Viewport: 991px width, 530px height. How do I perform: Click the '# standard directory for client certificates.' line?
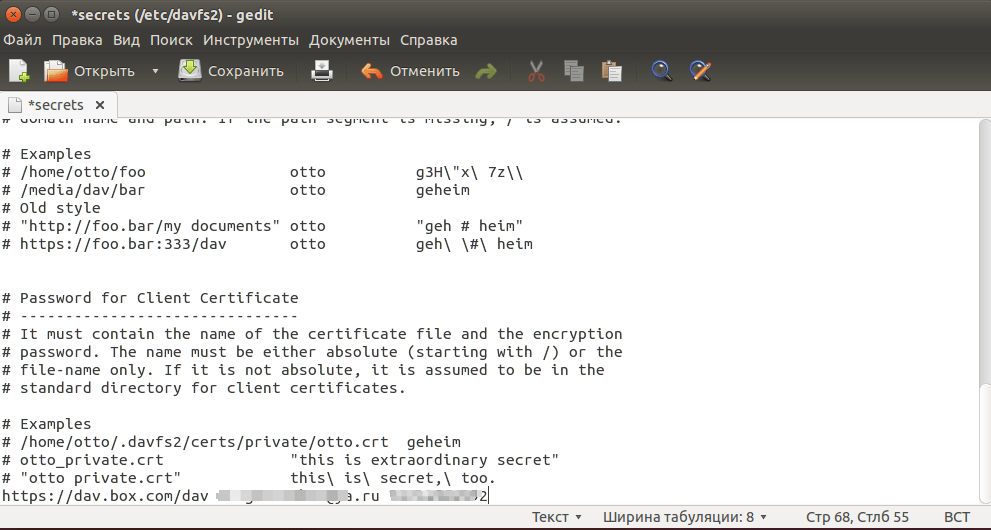pos(204,388)
